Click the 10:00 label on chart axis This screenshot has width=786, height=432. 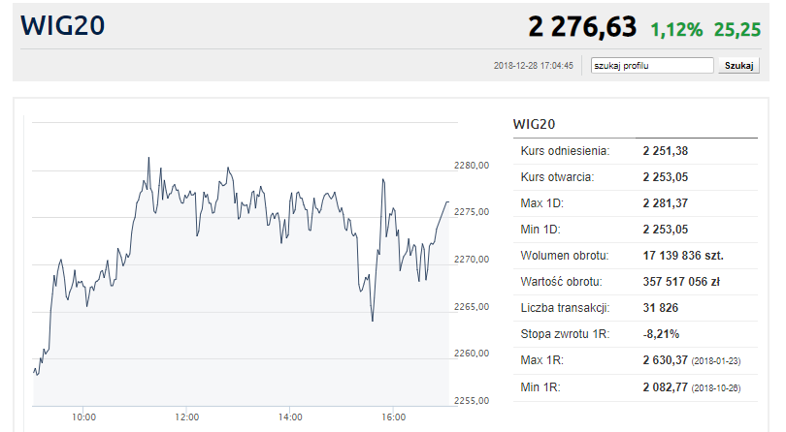point(84,417)
